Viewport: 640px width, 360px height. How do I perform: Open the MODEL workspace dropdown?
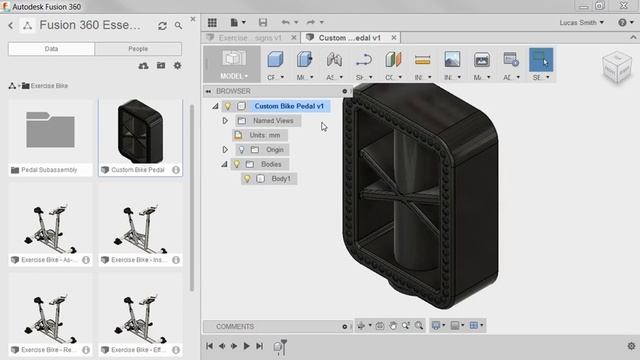coord(233,76)
